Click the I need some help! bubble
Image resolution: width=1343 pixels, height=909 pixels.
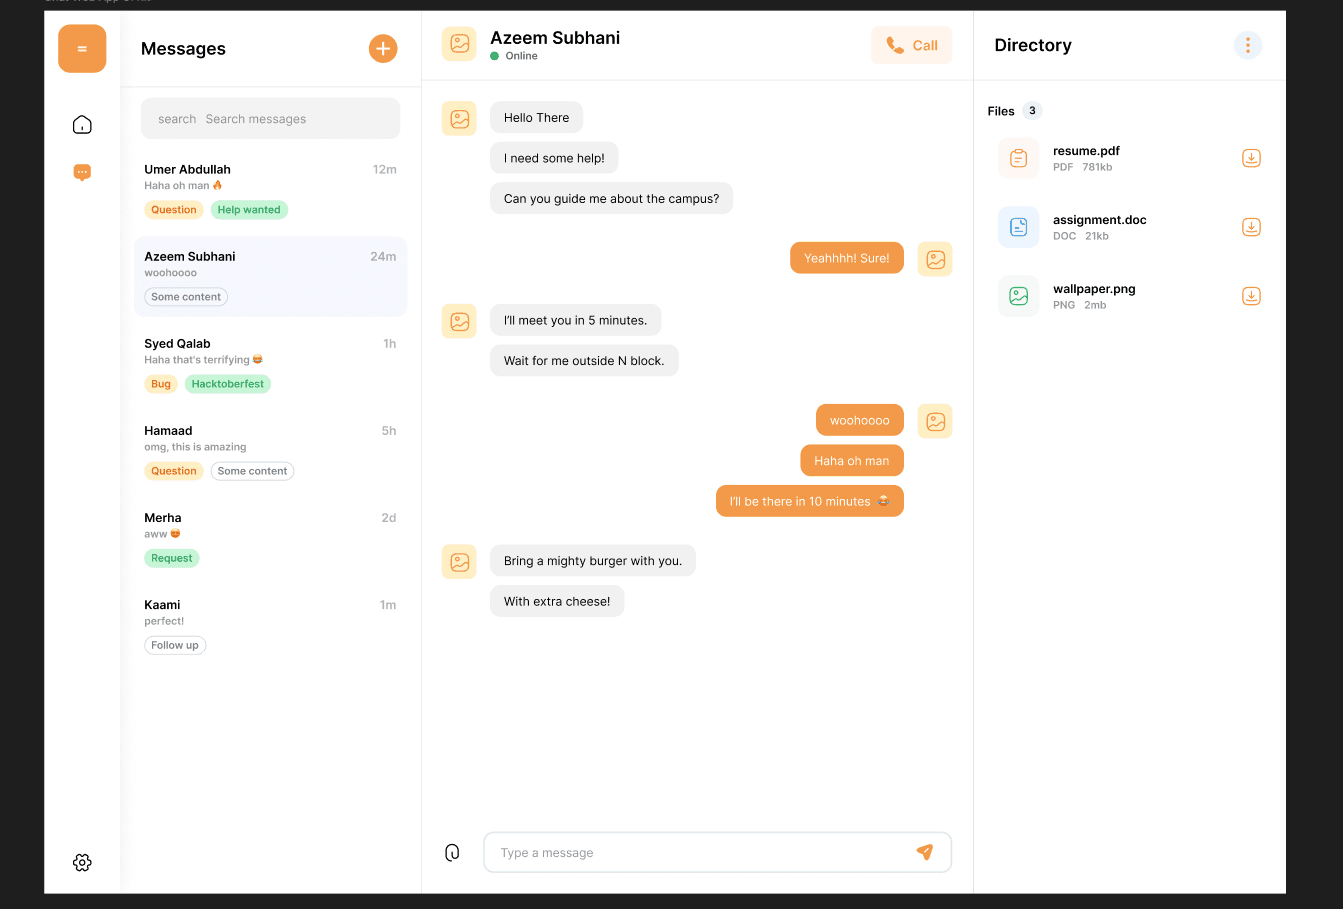point(554,158)
